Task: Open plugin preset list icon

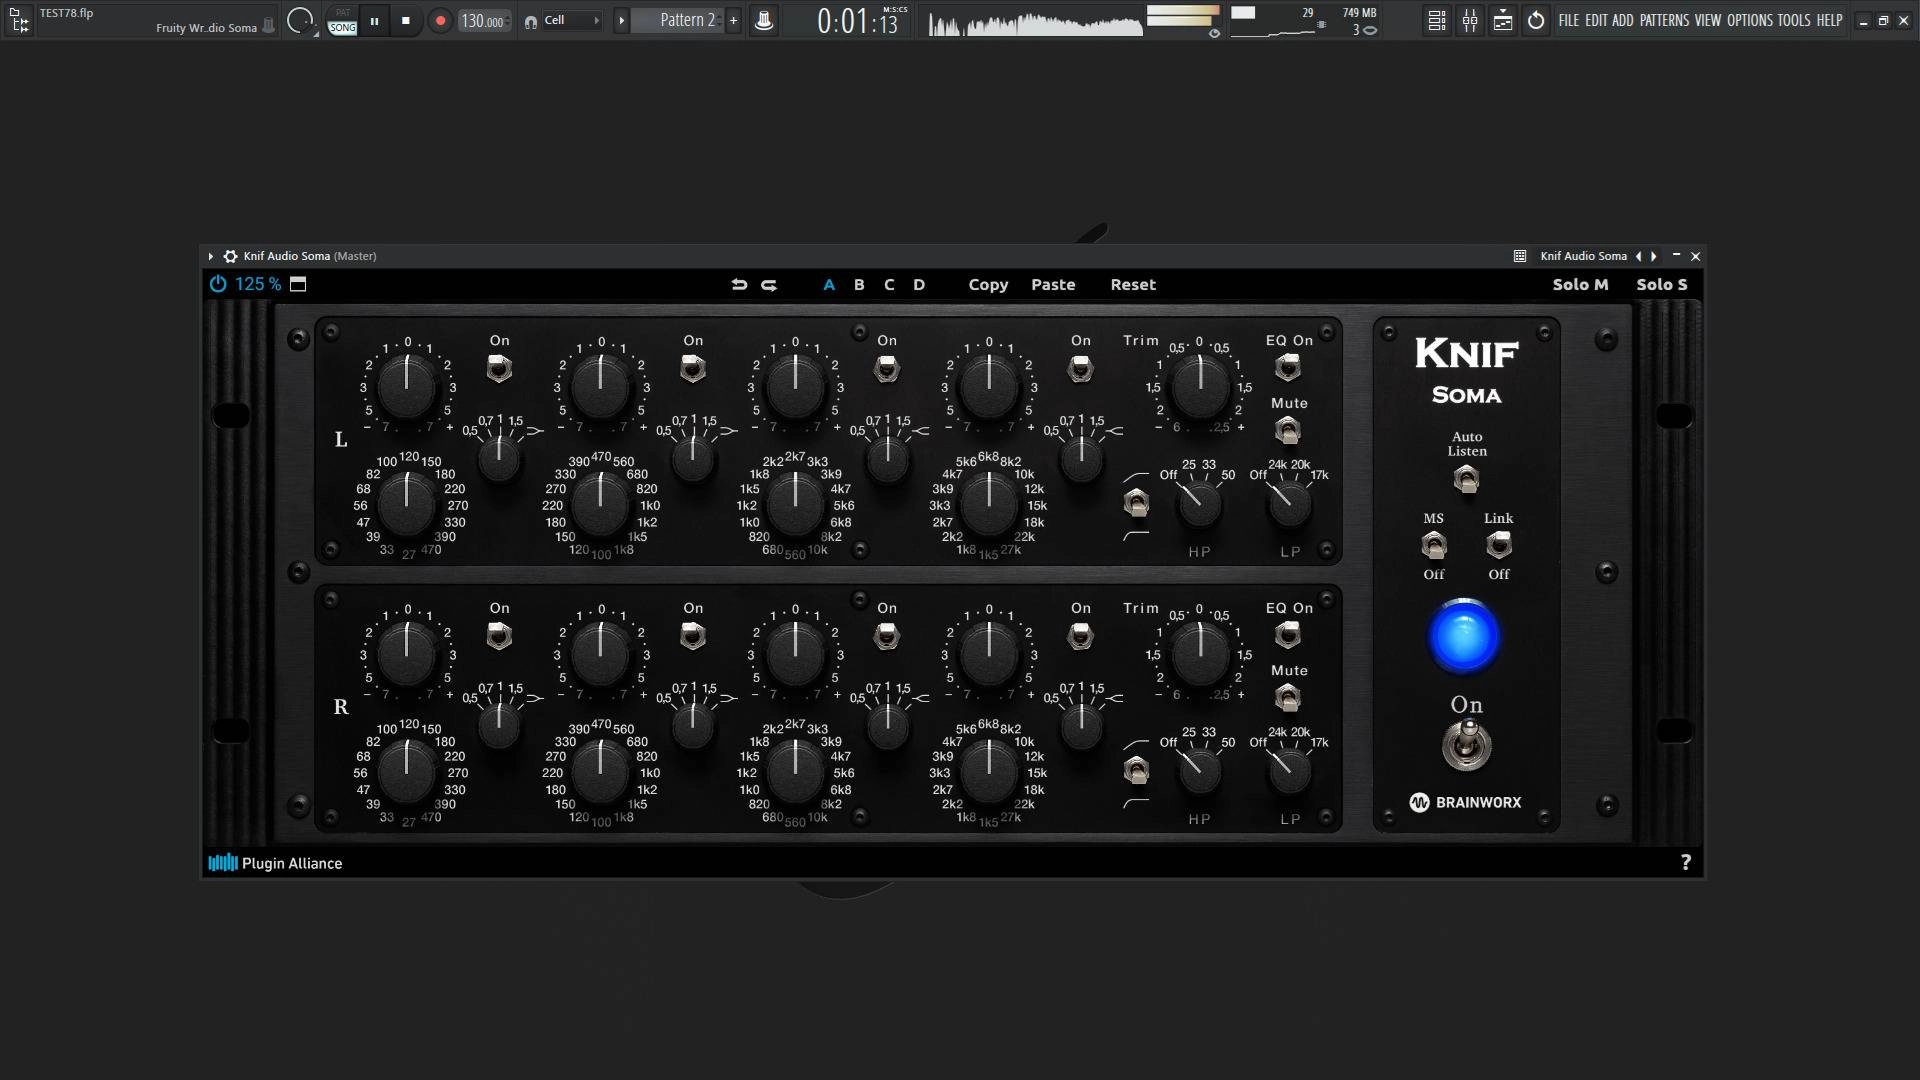Action: point(1520,256)
